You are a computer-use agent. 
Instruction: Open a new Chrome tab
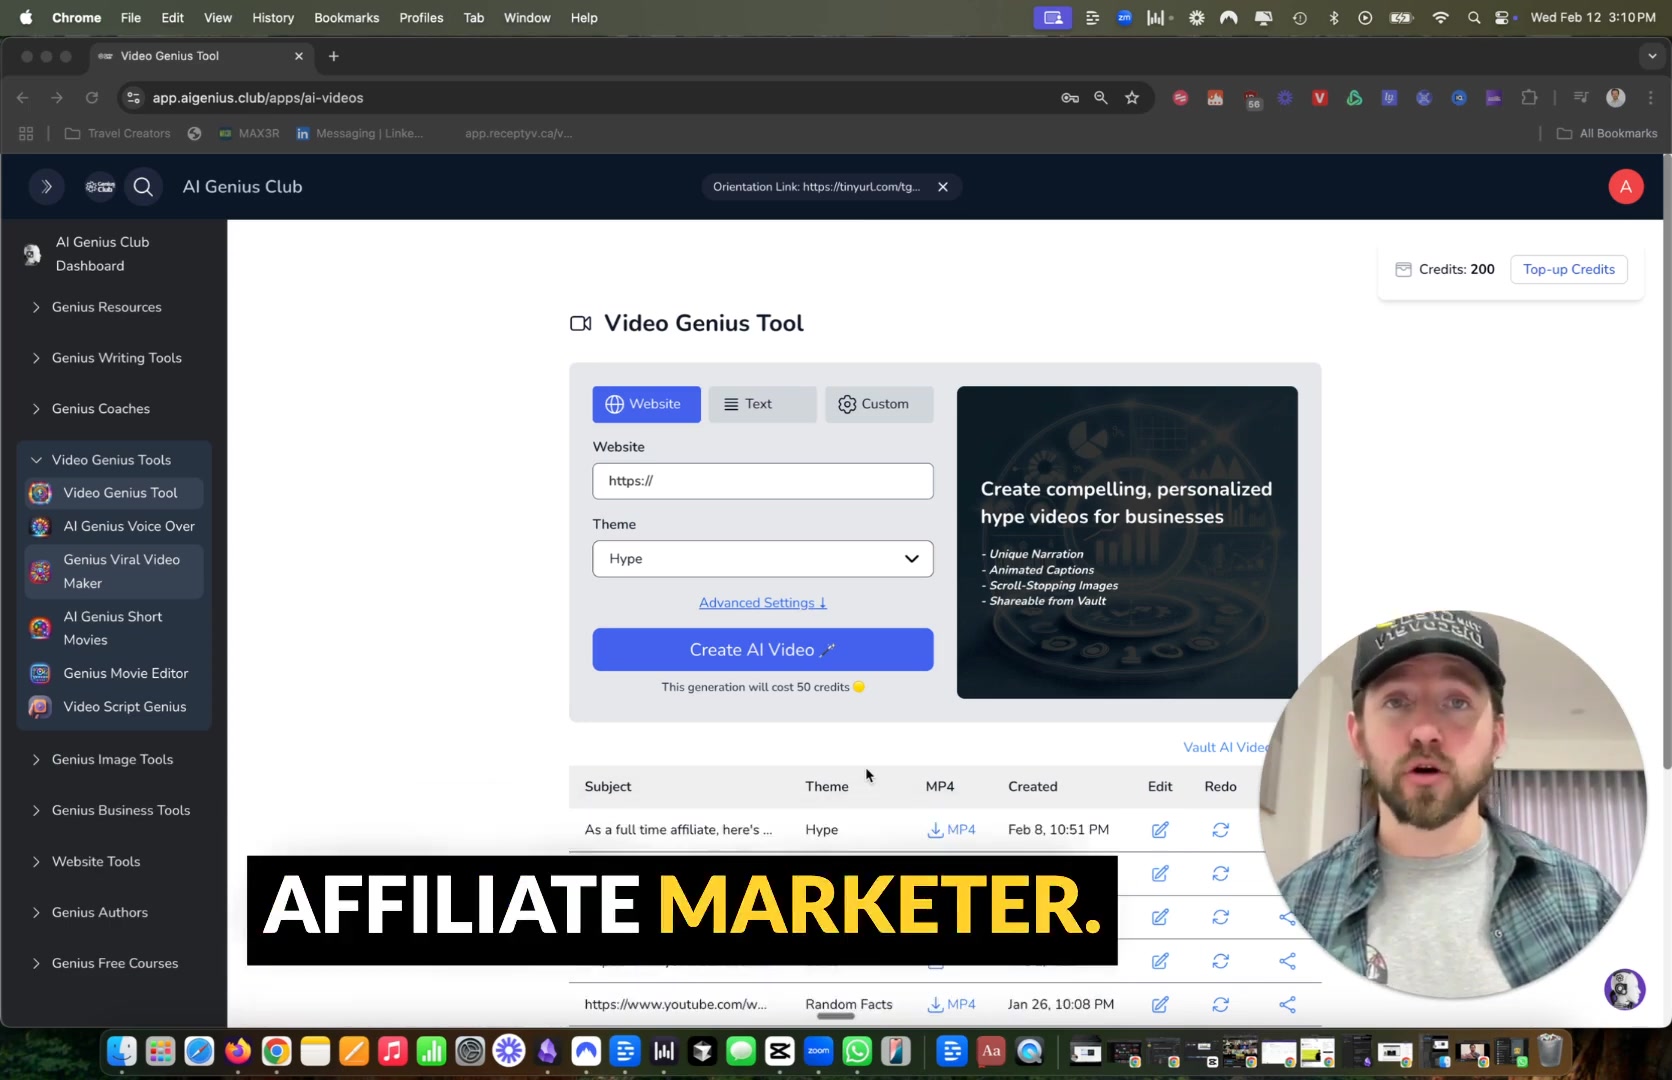tap(334, 56)
